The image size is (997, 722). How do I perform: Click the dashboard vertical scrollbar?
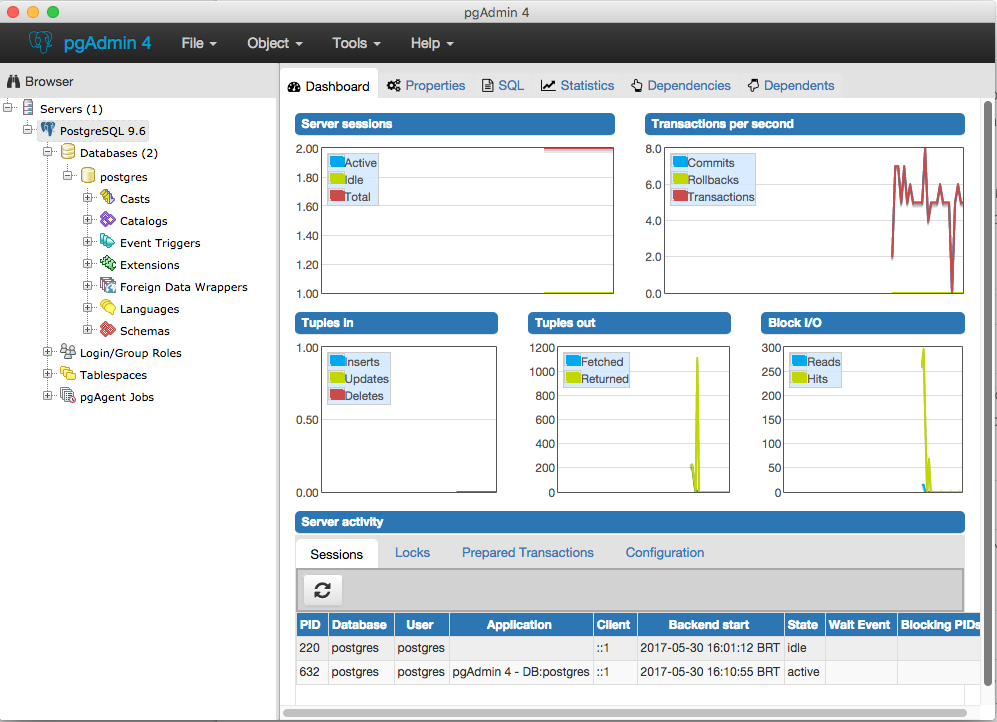(x=987, y=393)
